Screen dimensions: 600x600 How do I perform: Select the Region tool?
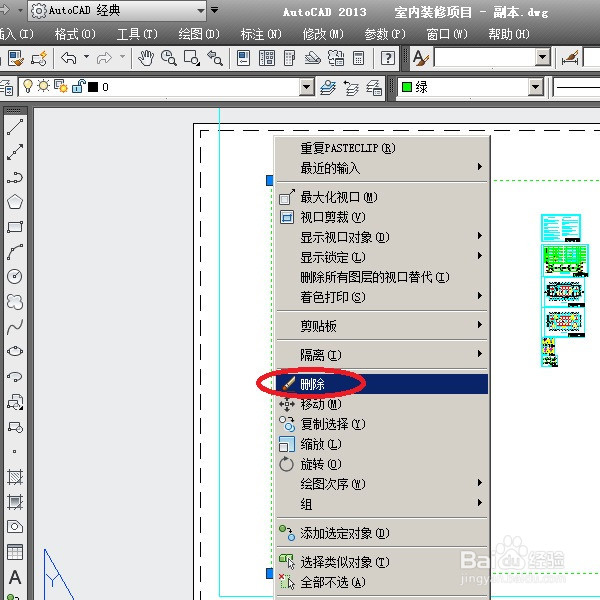15,527
